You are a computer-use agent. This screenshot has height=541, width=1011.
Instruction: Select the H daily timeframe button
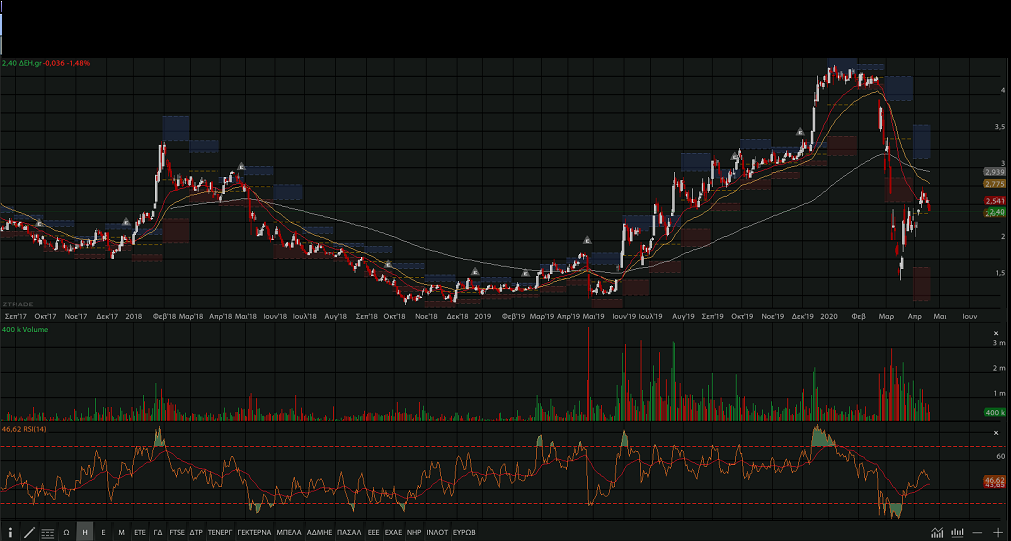85,532
